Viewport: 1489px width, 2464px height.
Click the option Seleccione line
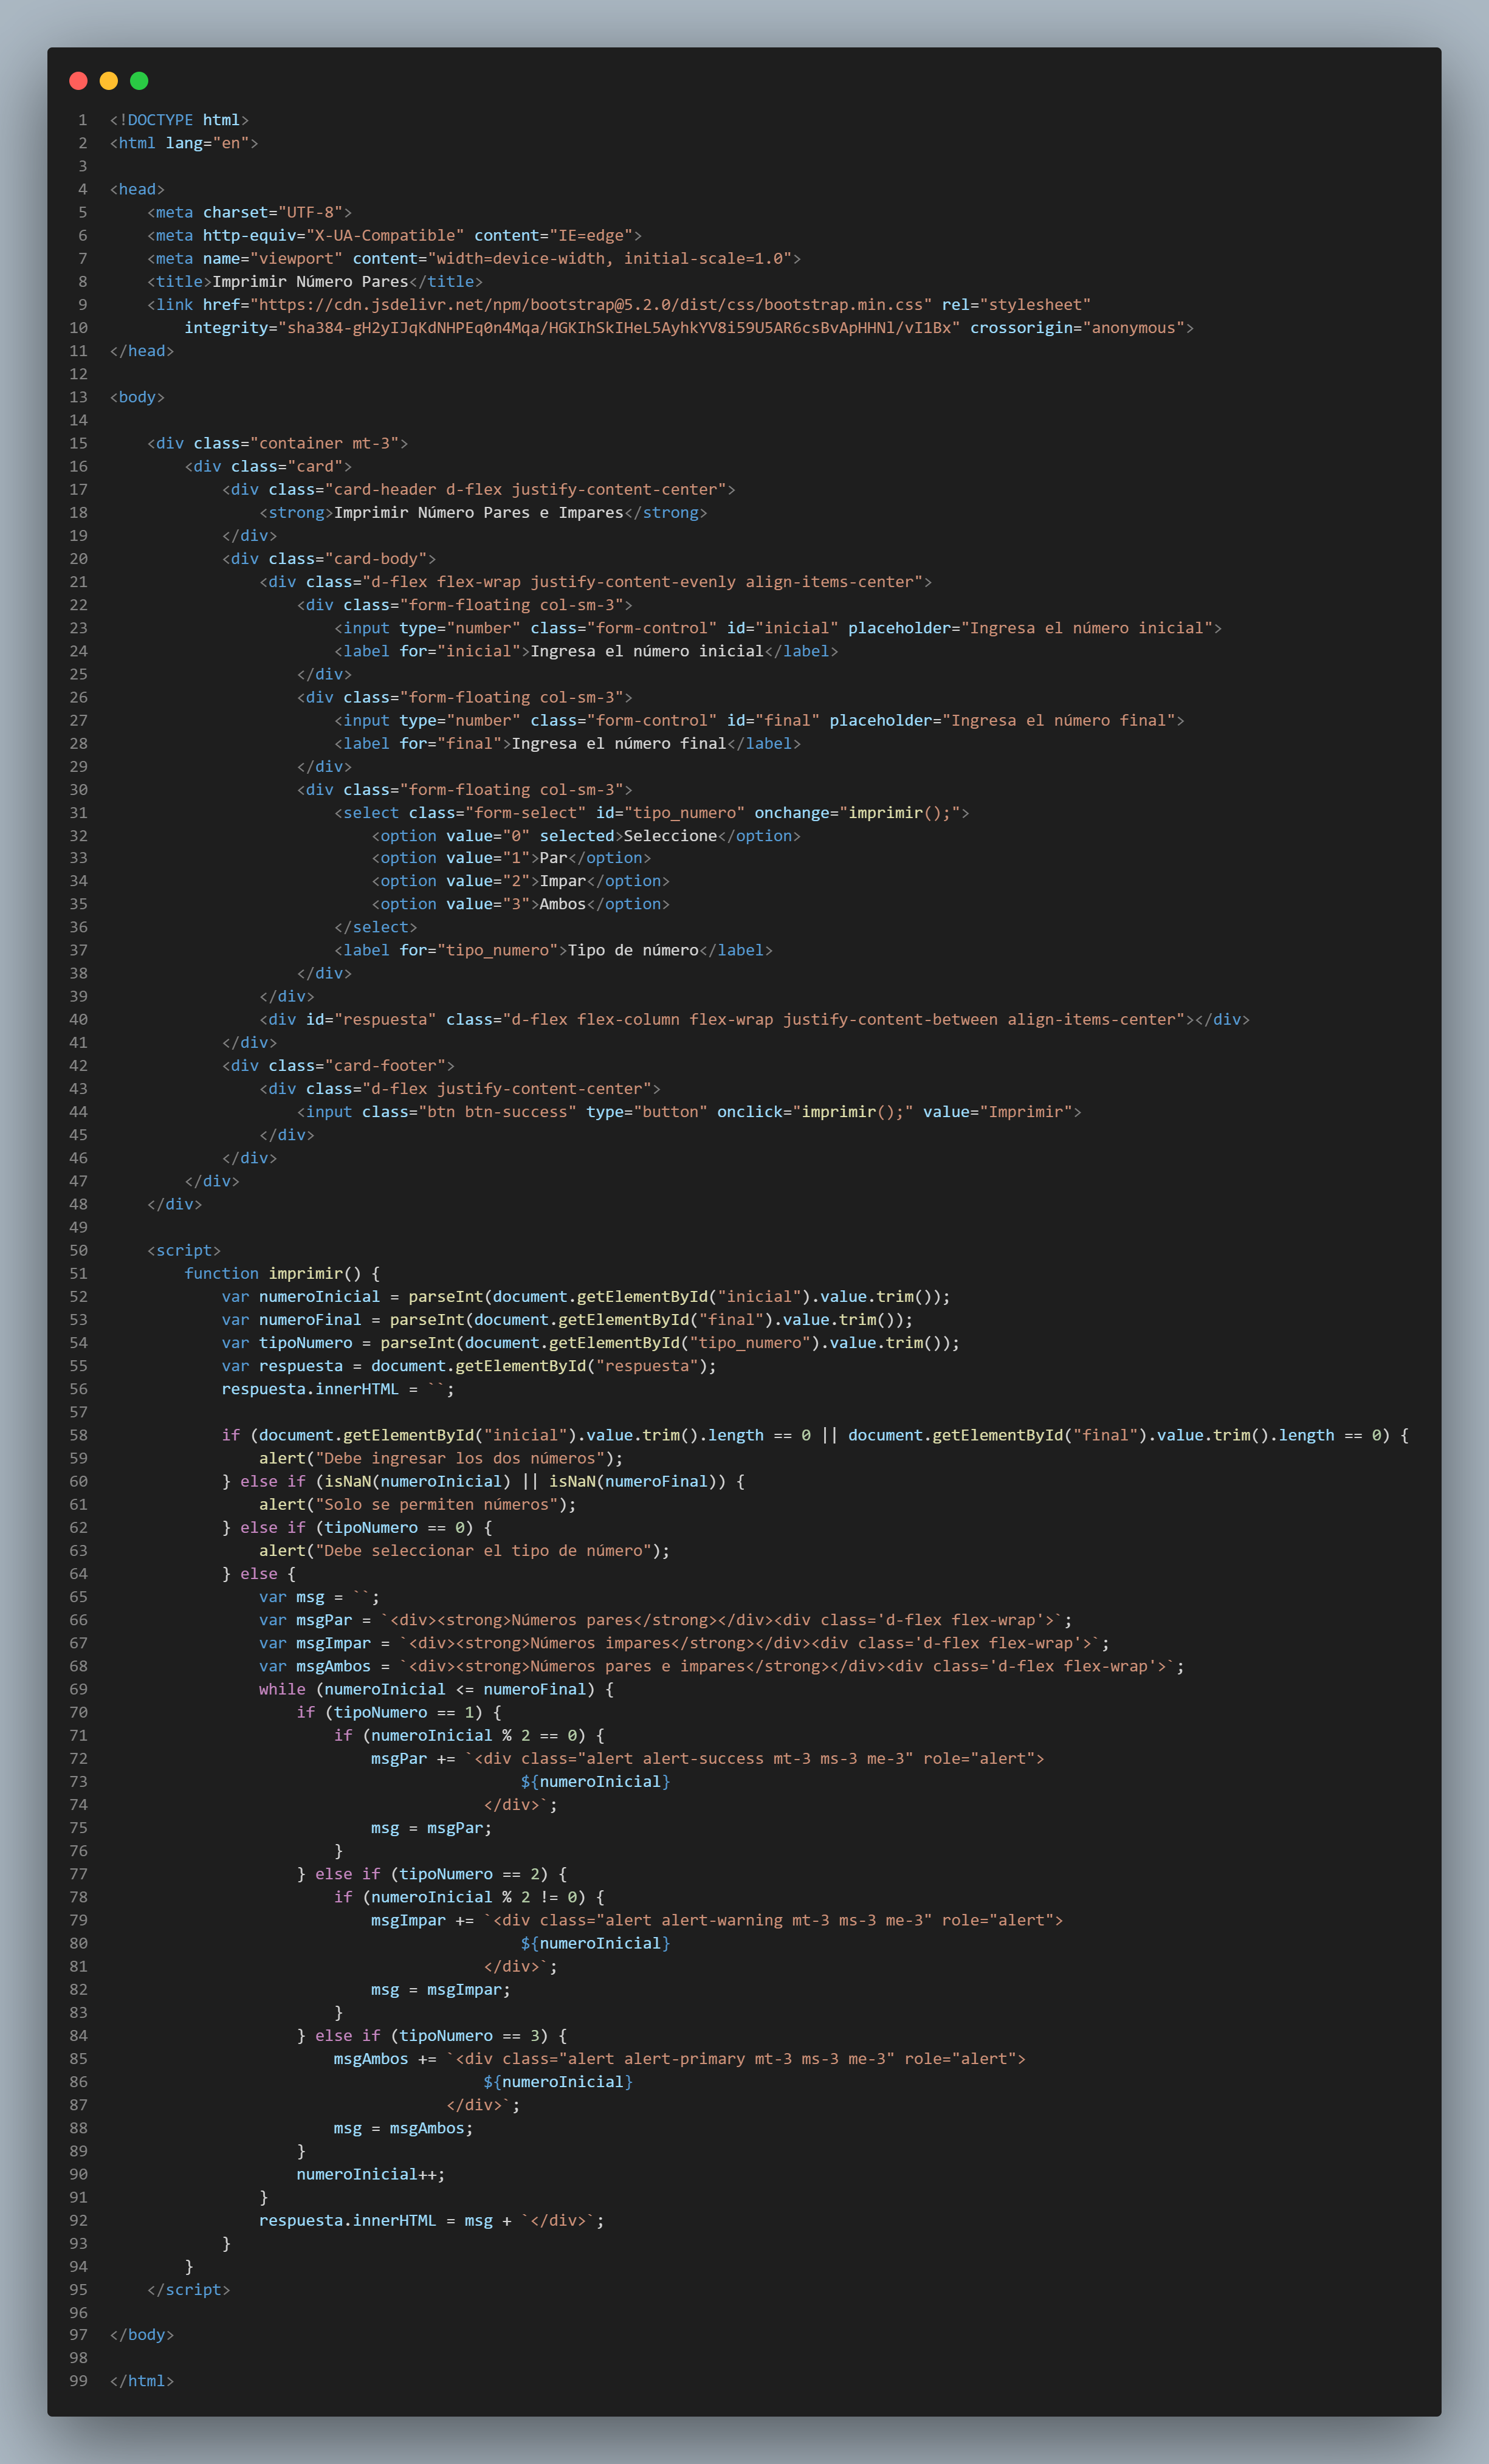(586, 835)
